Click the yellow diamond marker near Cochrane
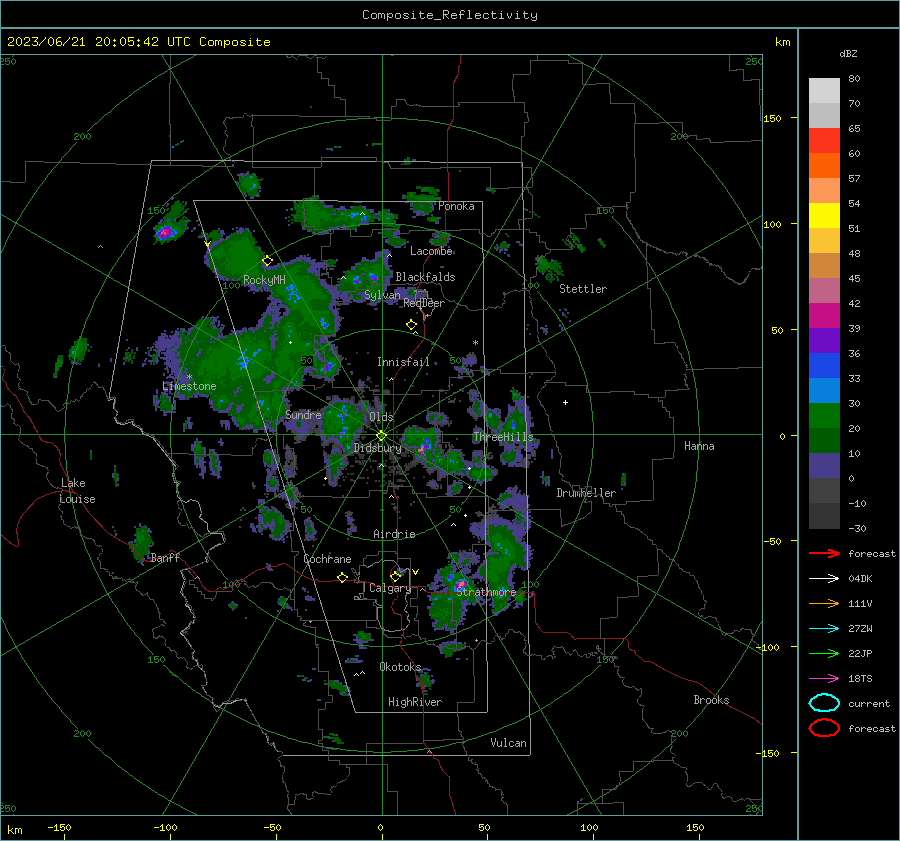The image size is (900, 841). point(343,578)
